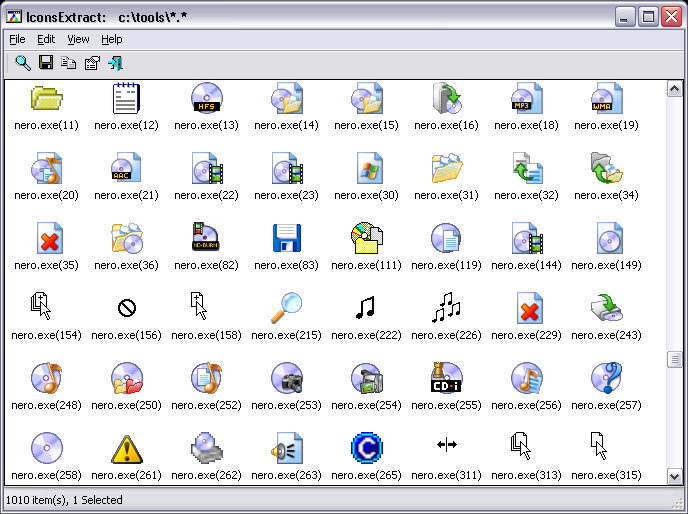Screen dimensions: 688x514
Task: Select the HFS disc icon nero.exe(13)
Action: point(206,98)
